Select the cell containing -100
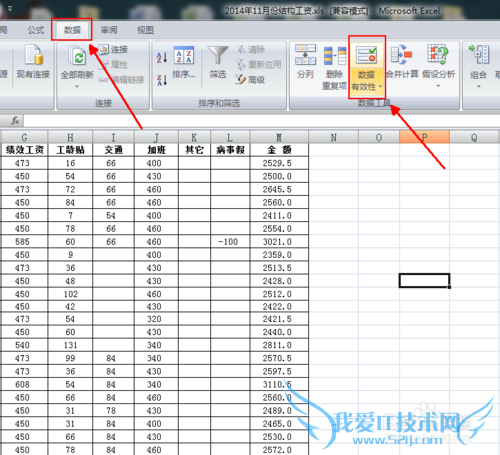This screenshot has width=500, height=455. tap(230, 242)
